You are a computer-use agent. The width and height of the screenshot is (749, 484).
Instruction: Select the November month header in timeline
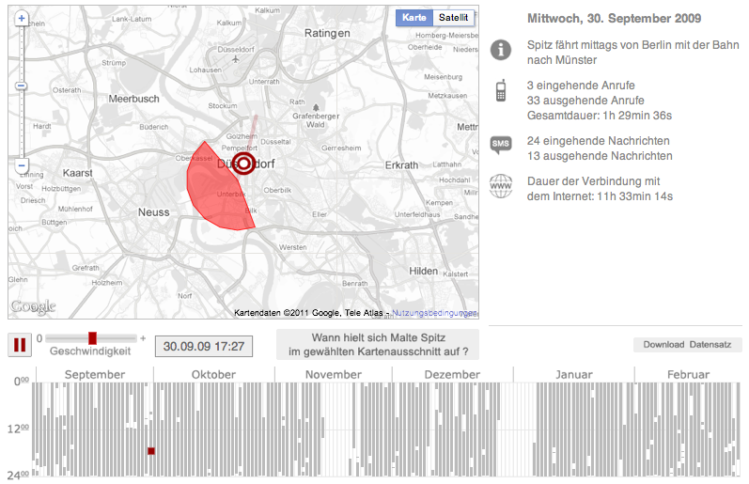click(x=332, y=374)
